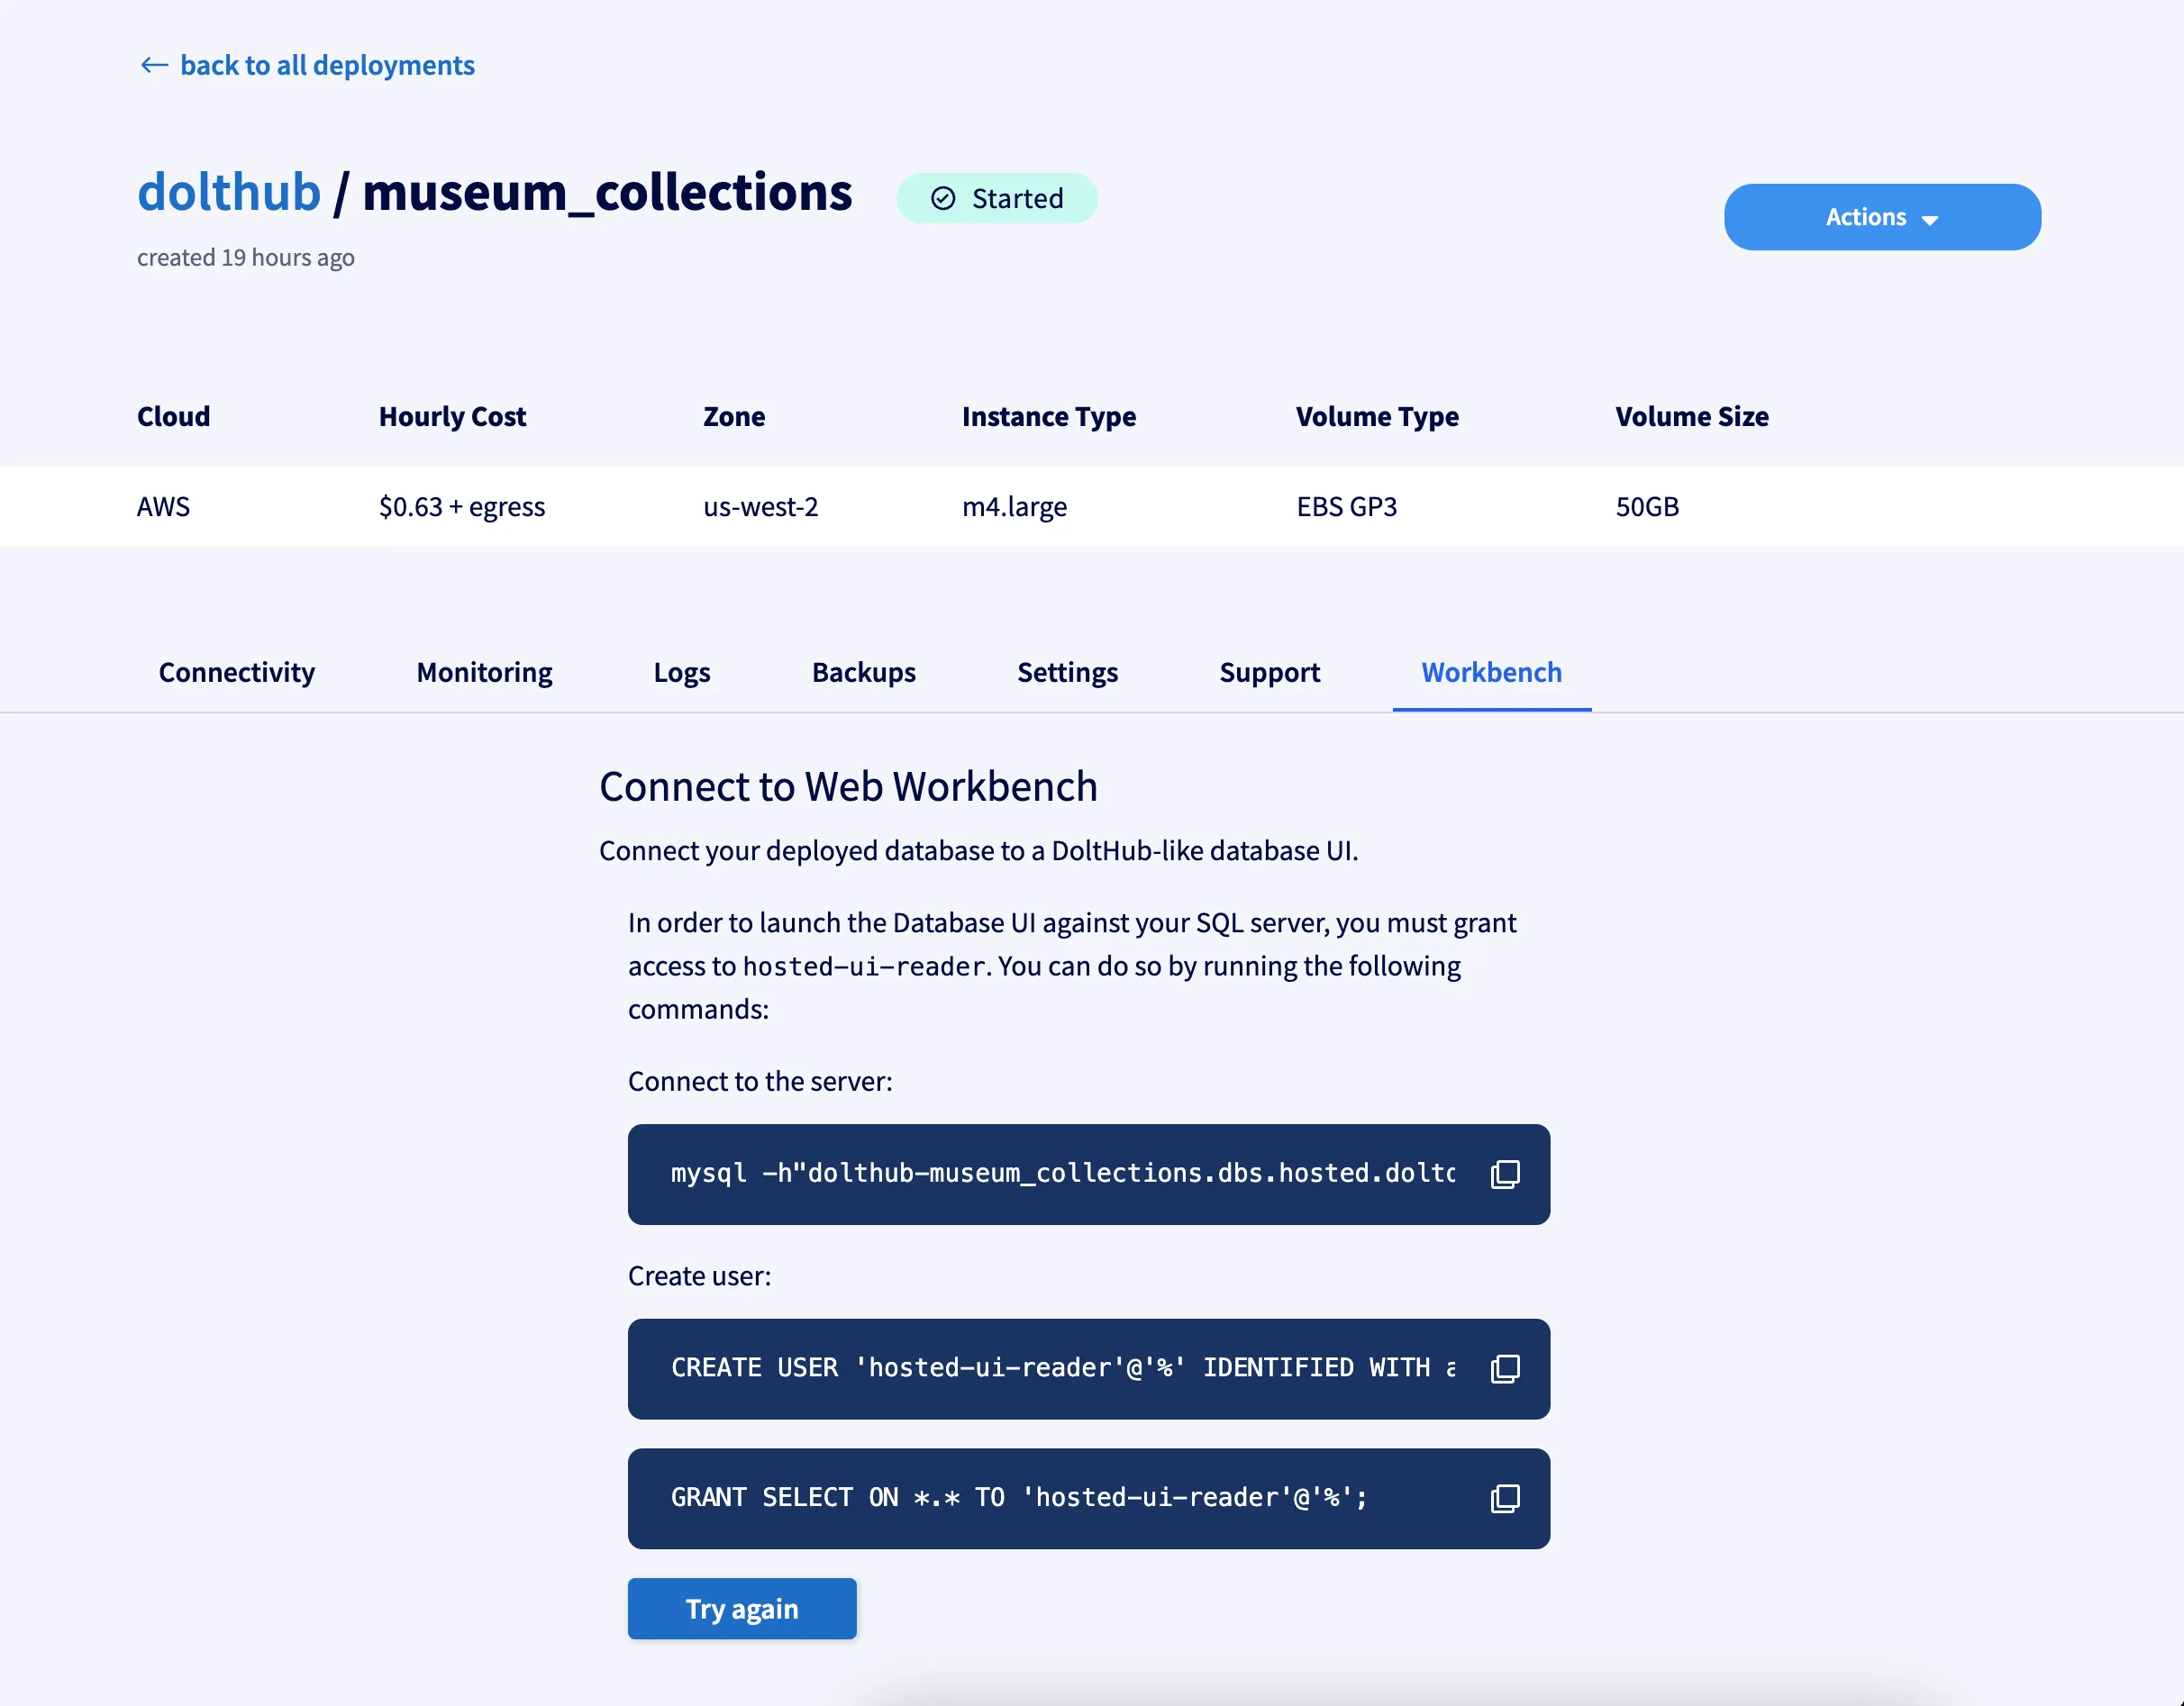Open the Settings tab
The height and width of the screenshot is (1706, 2184).
pos(1067,672)
